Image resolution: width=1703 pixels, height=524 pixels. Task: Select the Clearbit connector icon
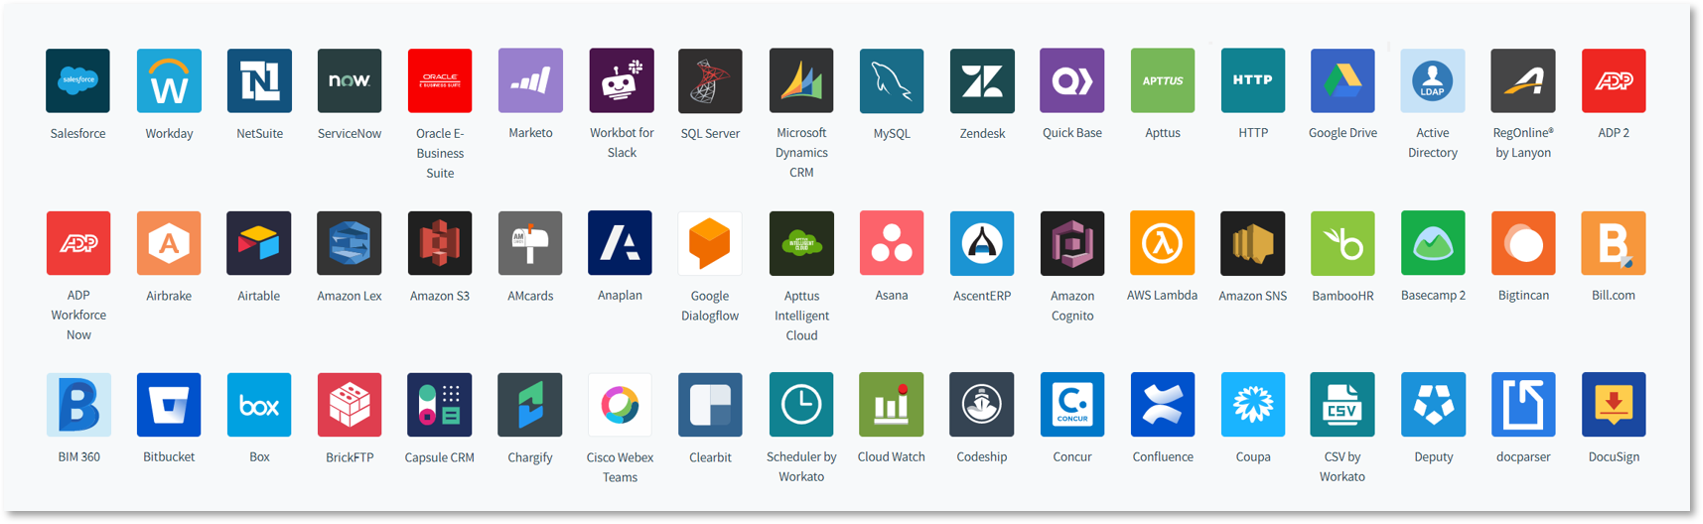coord(710,405)
